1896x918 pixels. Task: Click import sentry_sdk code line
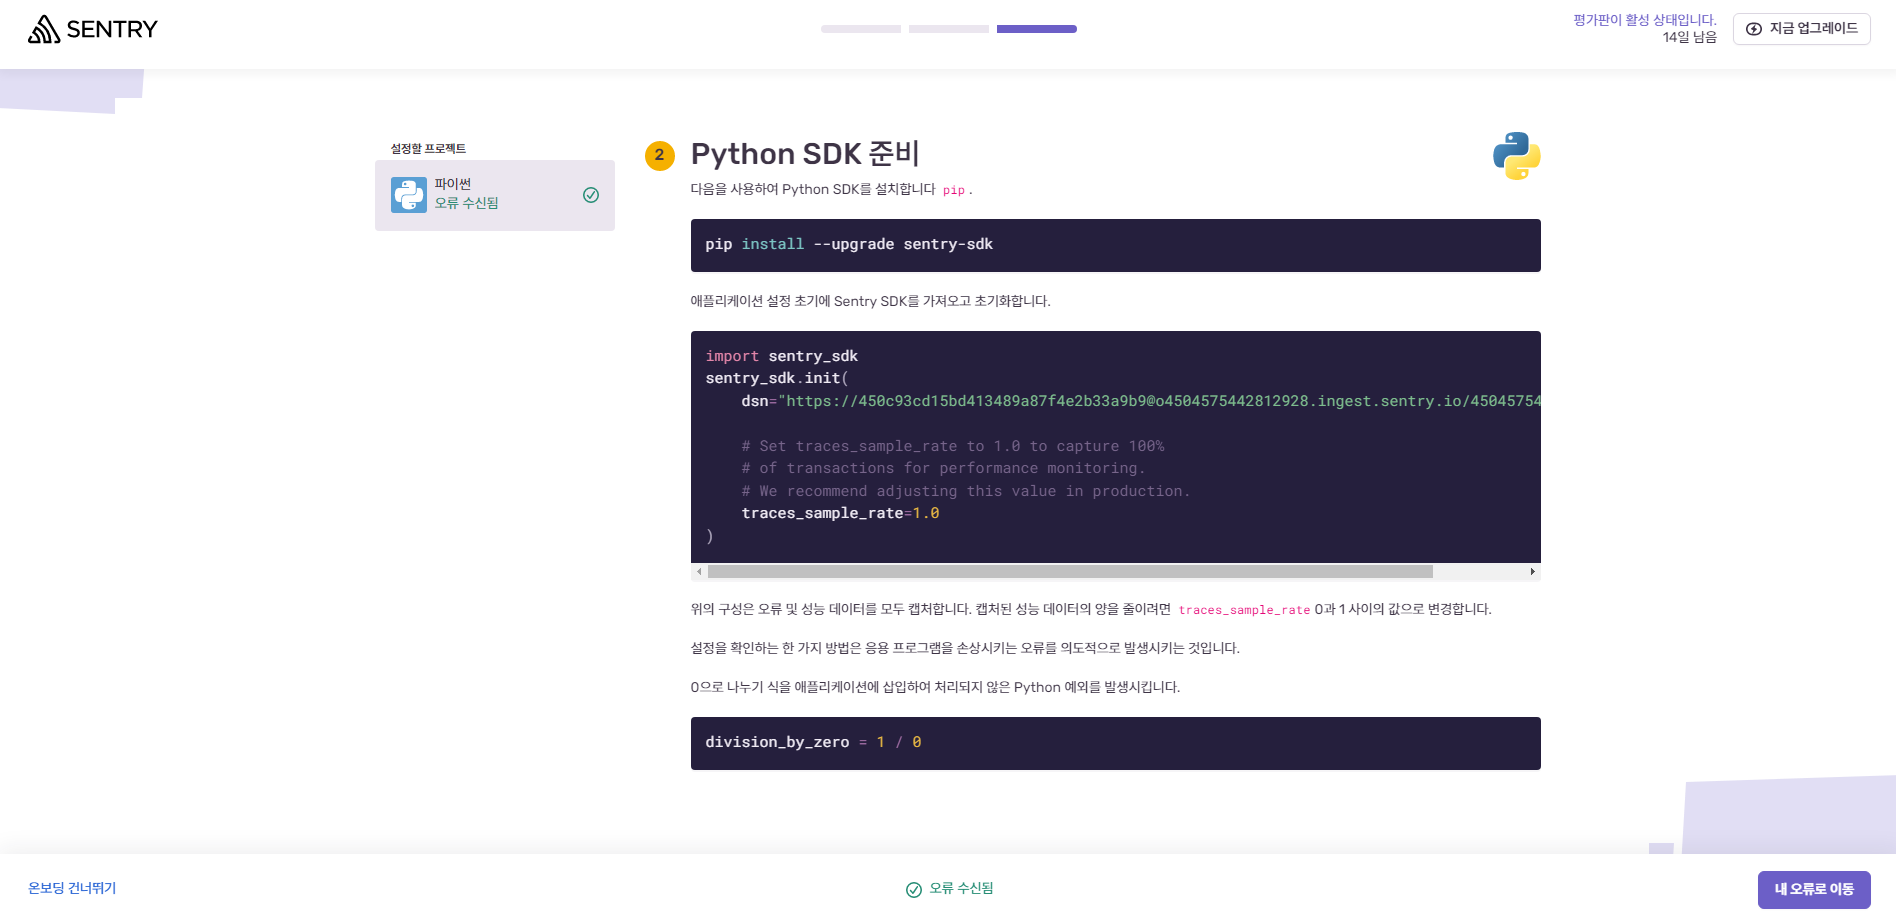point(781,356)
